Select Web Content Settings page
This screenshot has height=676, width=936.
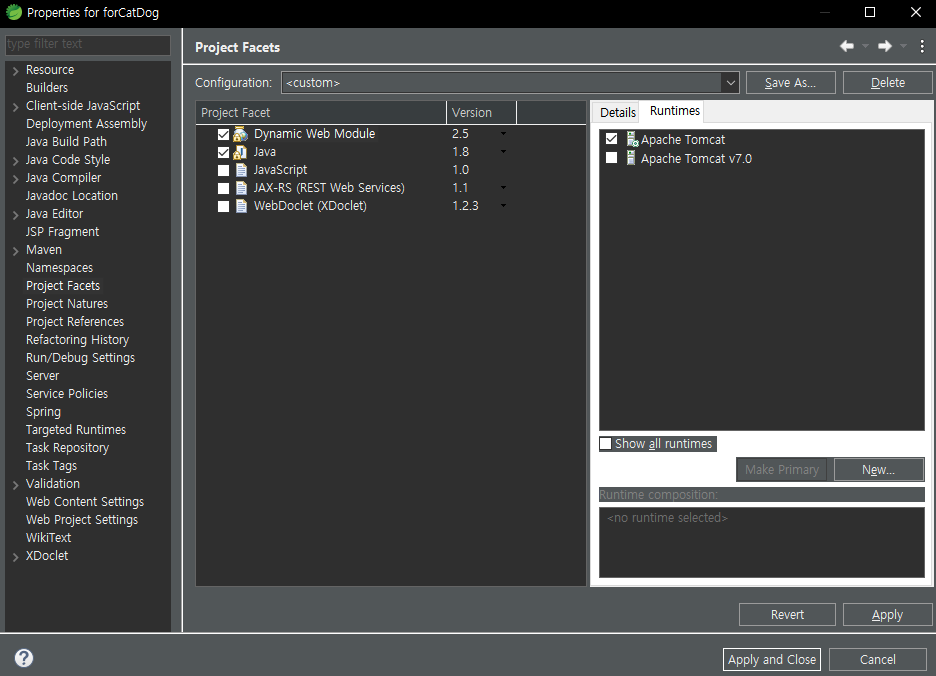point(85,502)
